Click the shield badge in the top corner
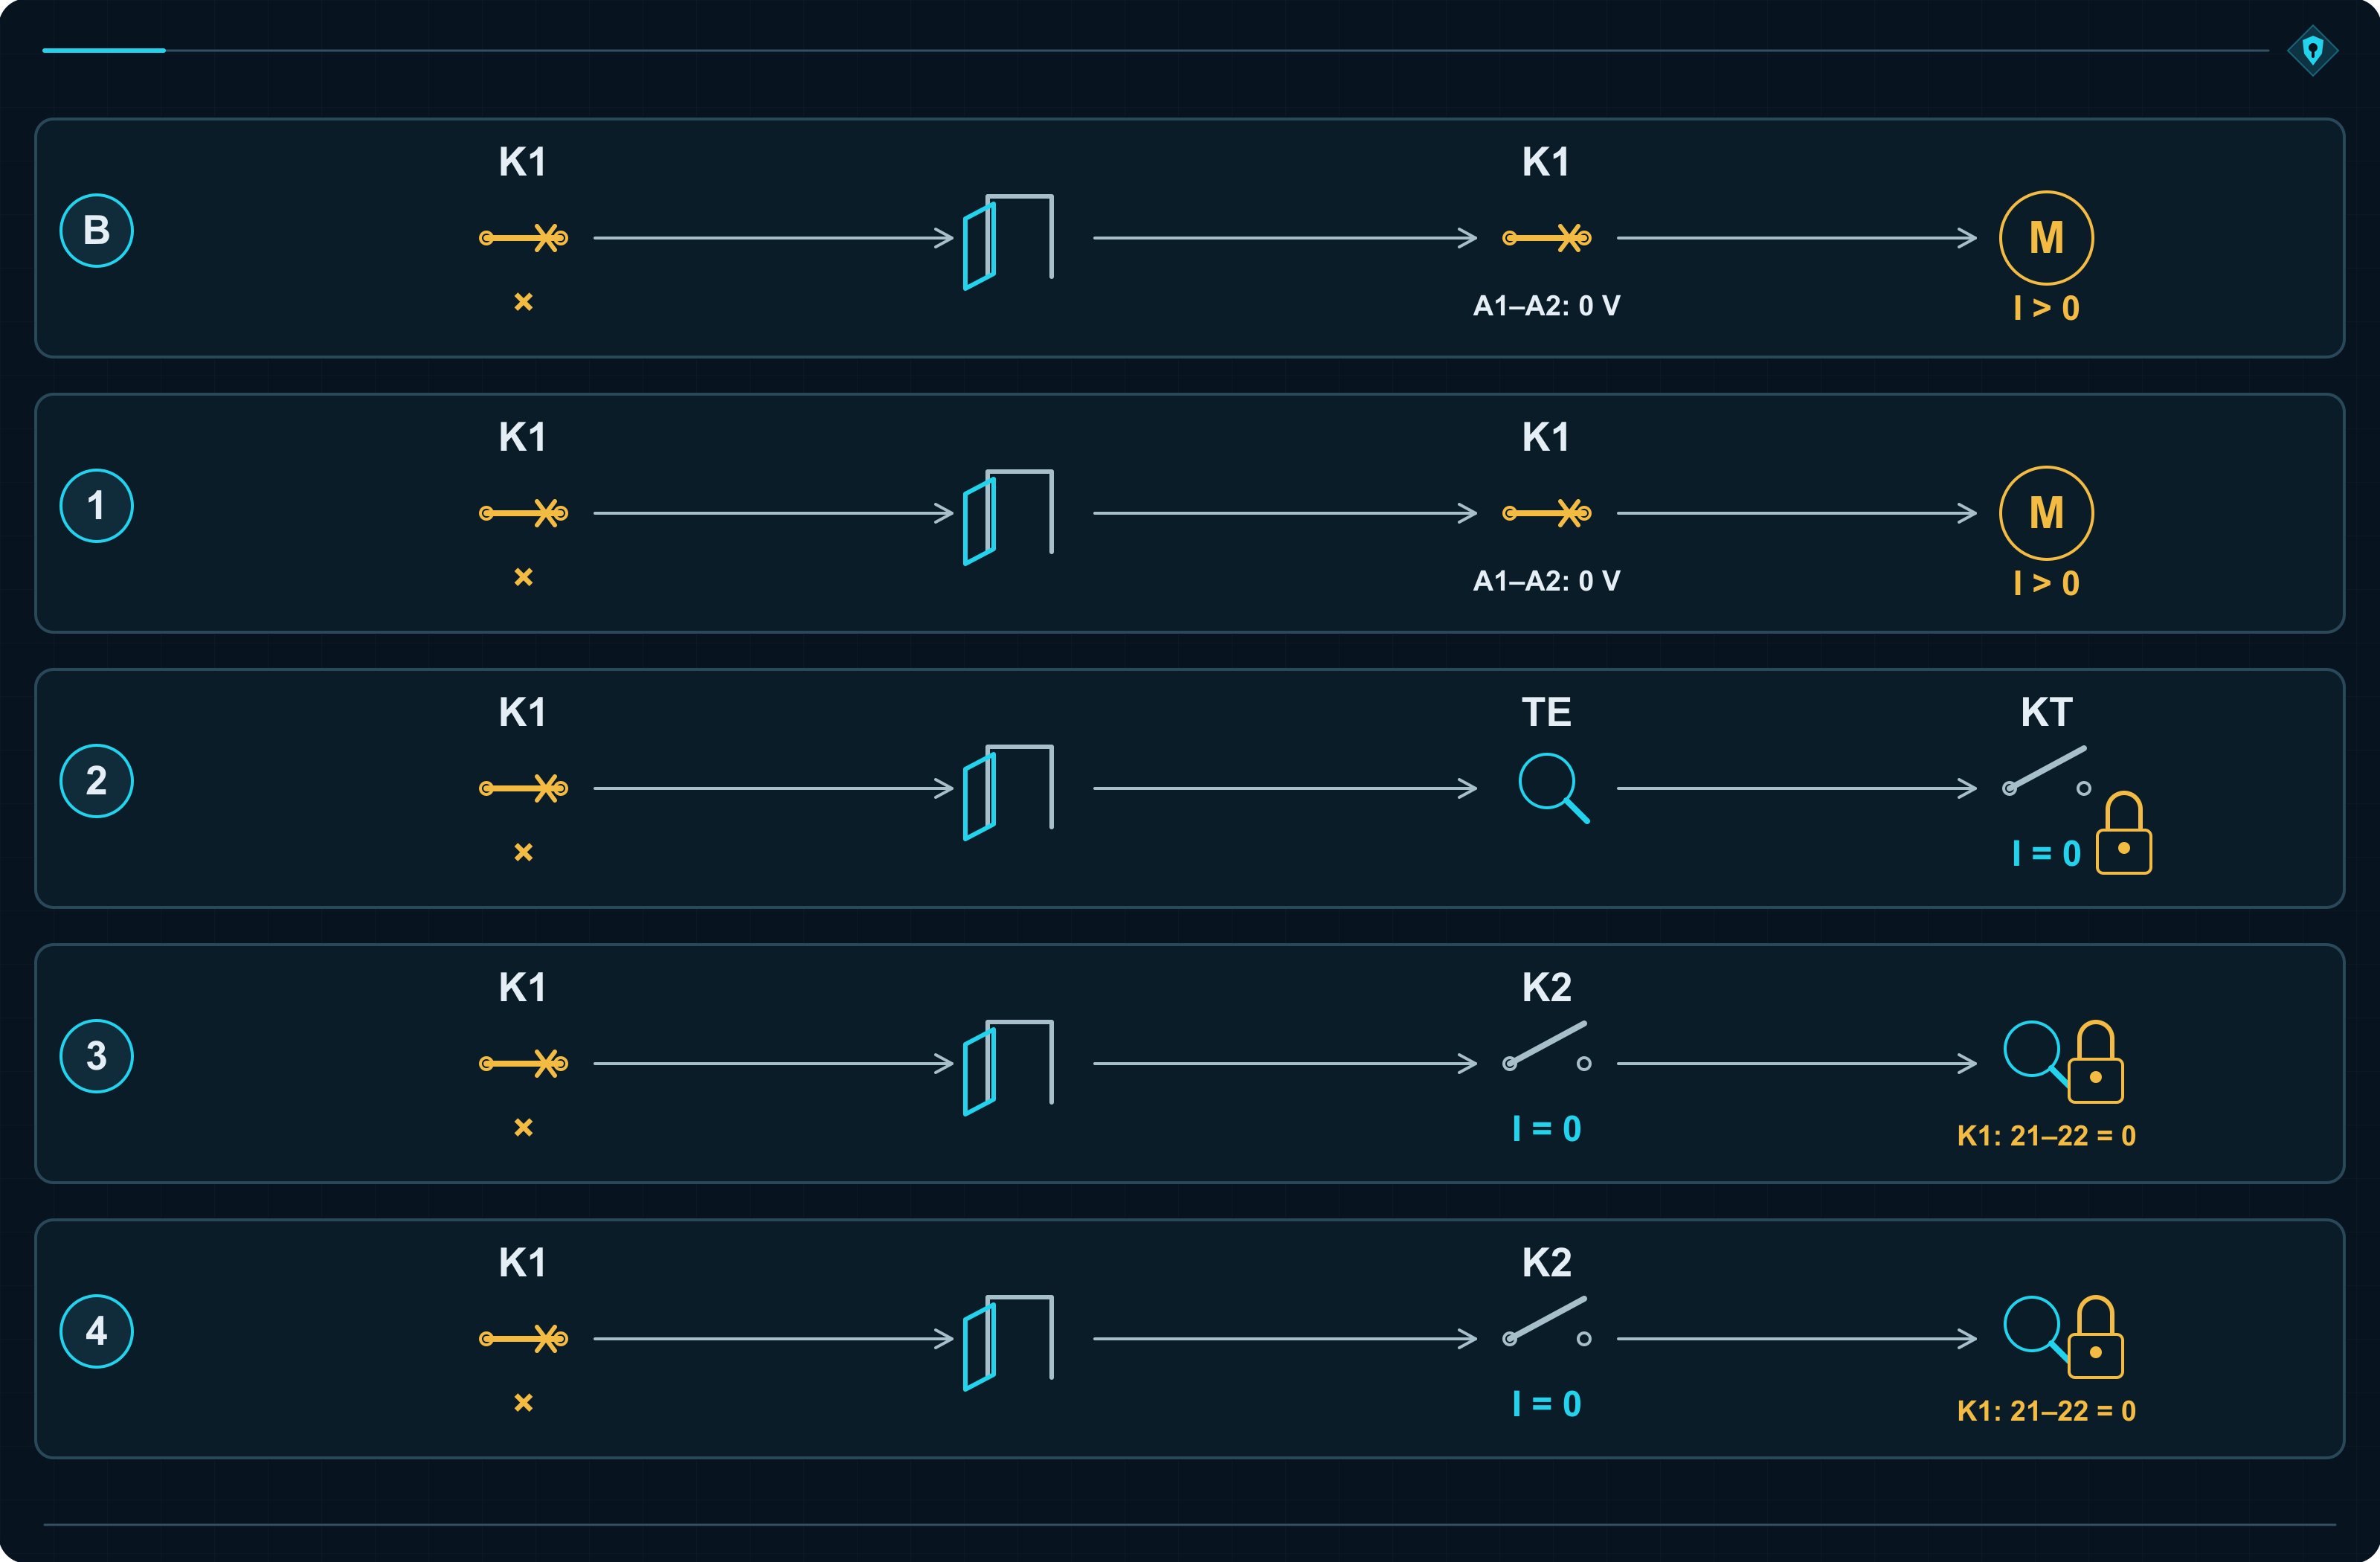 tap(2312, 50)
